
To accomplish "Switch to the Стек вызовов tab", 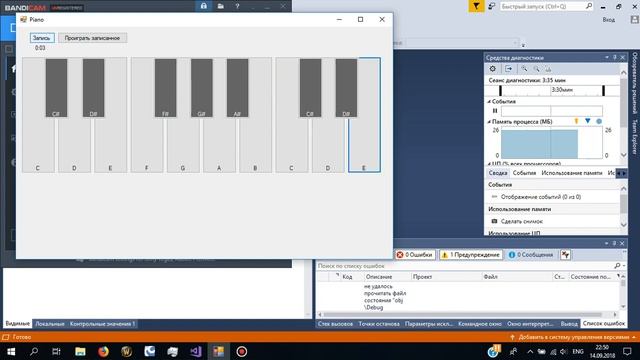I will coord(335,324).
